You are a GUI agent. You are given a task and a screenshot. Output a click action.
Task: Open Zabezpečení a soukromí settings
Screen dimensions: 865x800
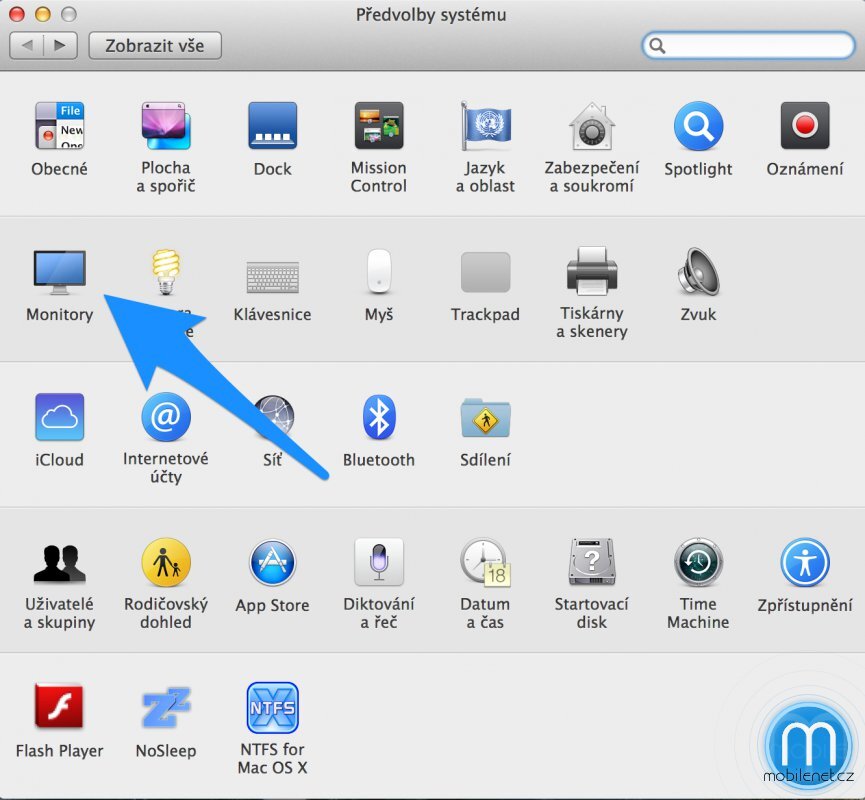pyautogui.click(x=591, y=126)
